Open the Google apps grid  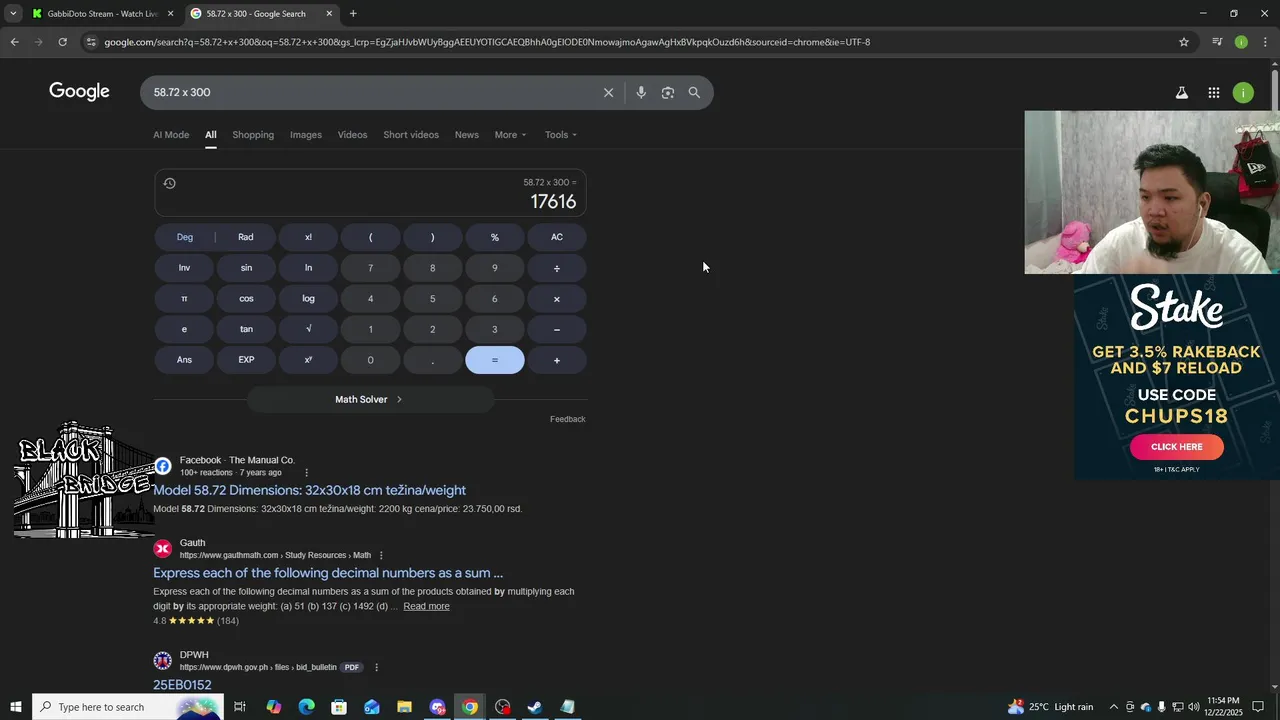pos(1213,92)
